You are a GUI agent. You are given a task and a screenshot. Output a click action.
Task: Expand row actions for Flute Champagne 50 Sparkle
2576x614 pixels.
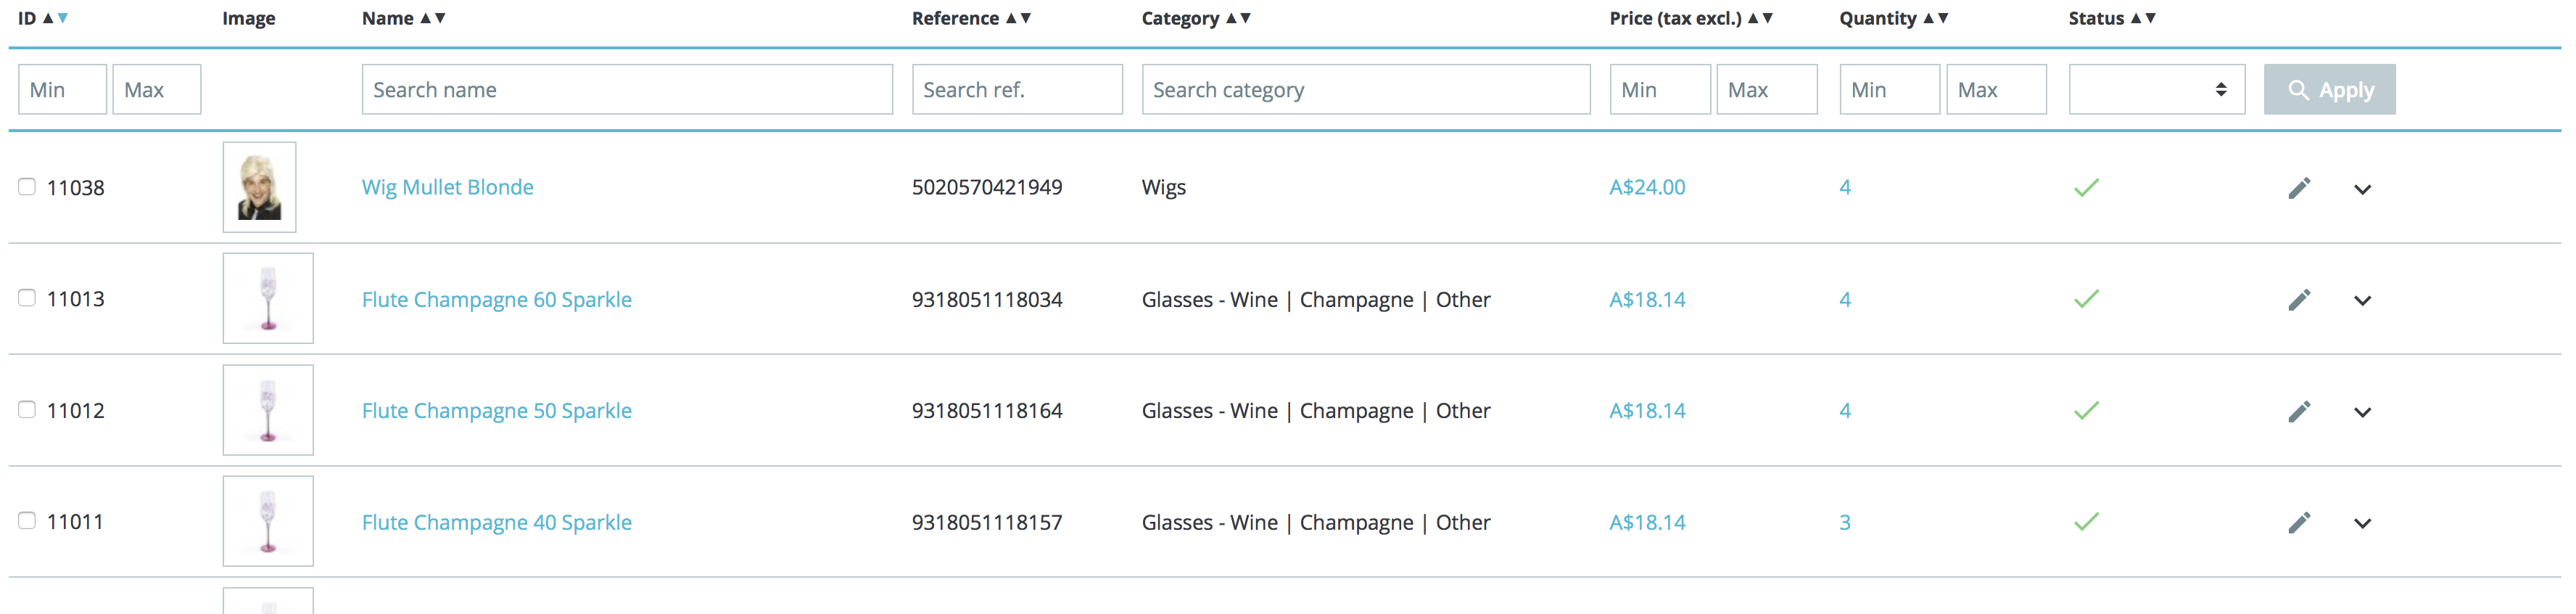pyautogui.click(x=2362, y=412)
